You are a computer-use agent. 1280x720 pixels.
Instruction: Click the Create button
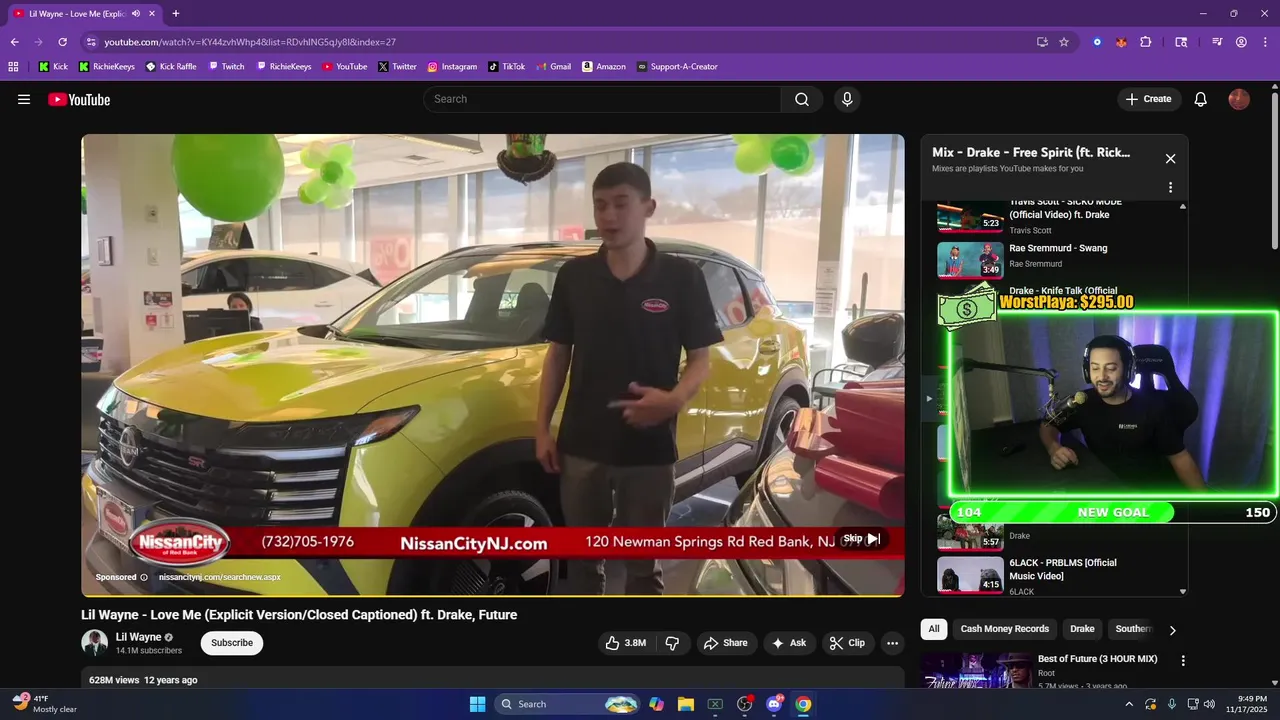[1149, 99]
